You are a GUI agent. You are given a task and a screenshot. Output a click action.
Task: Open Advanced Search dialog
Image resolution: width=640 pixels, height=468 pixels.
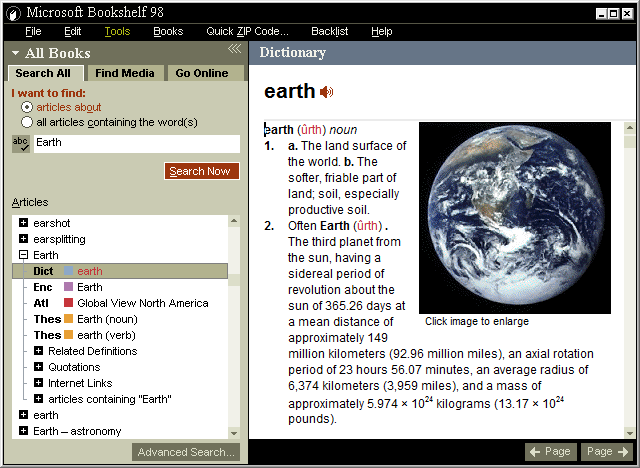coord(186,452)
